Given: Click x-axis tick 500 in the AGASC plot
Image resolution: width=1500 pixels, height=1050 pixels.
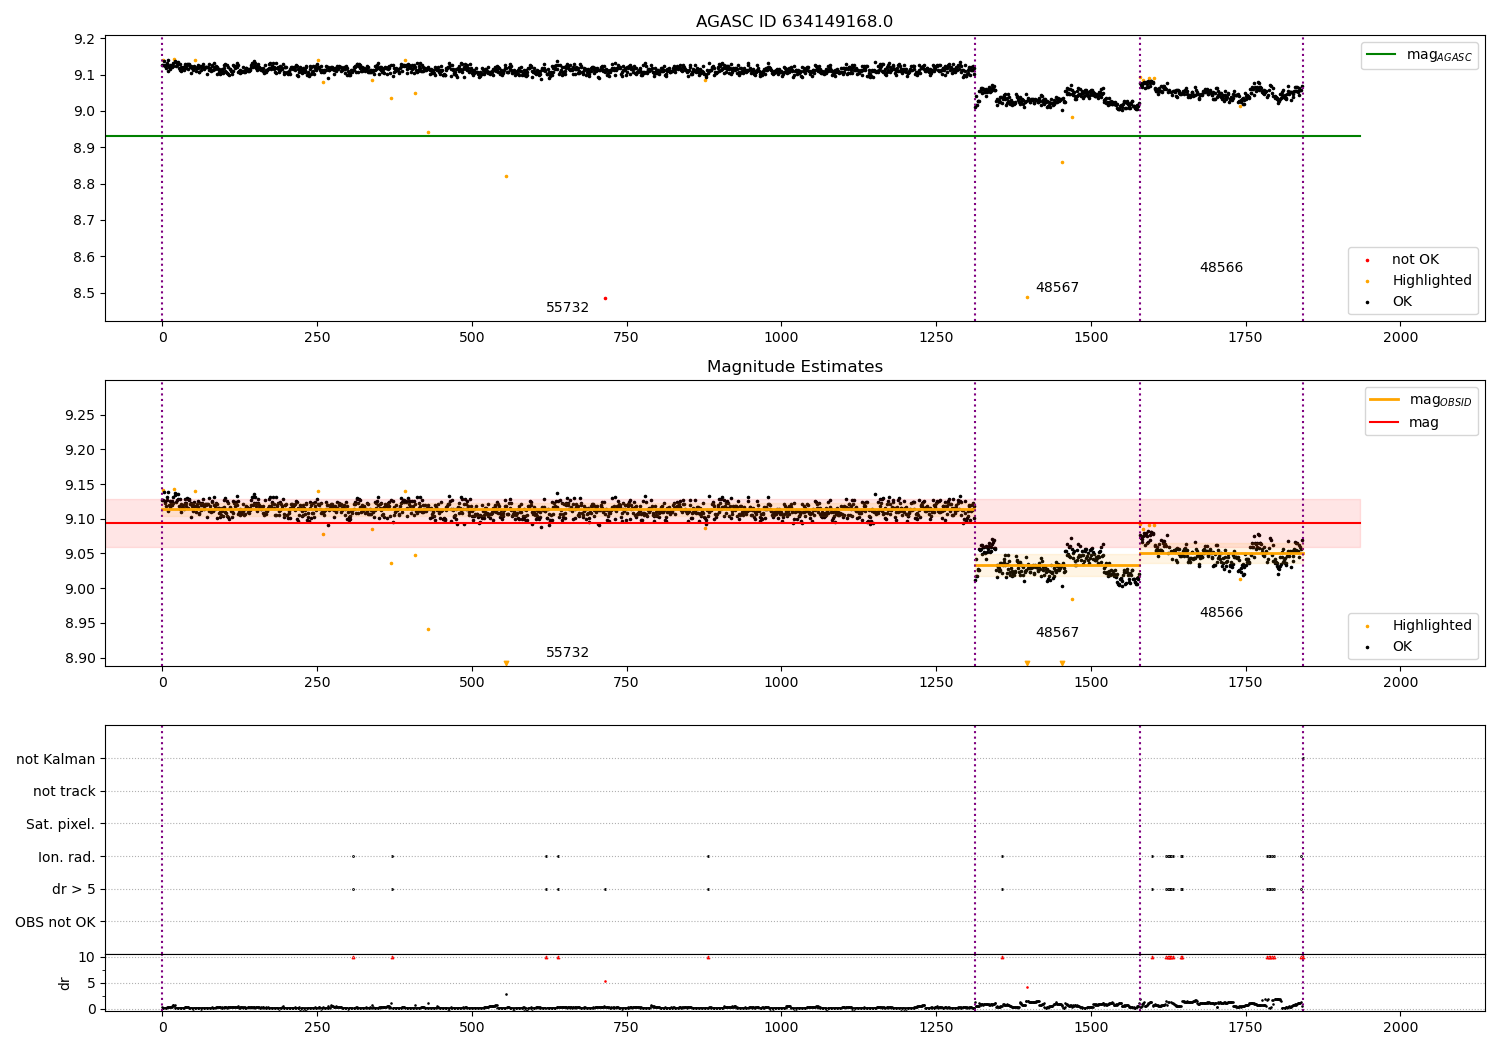Looking at the screenshot, I should point(472,338).
